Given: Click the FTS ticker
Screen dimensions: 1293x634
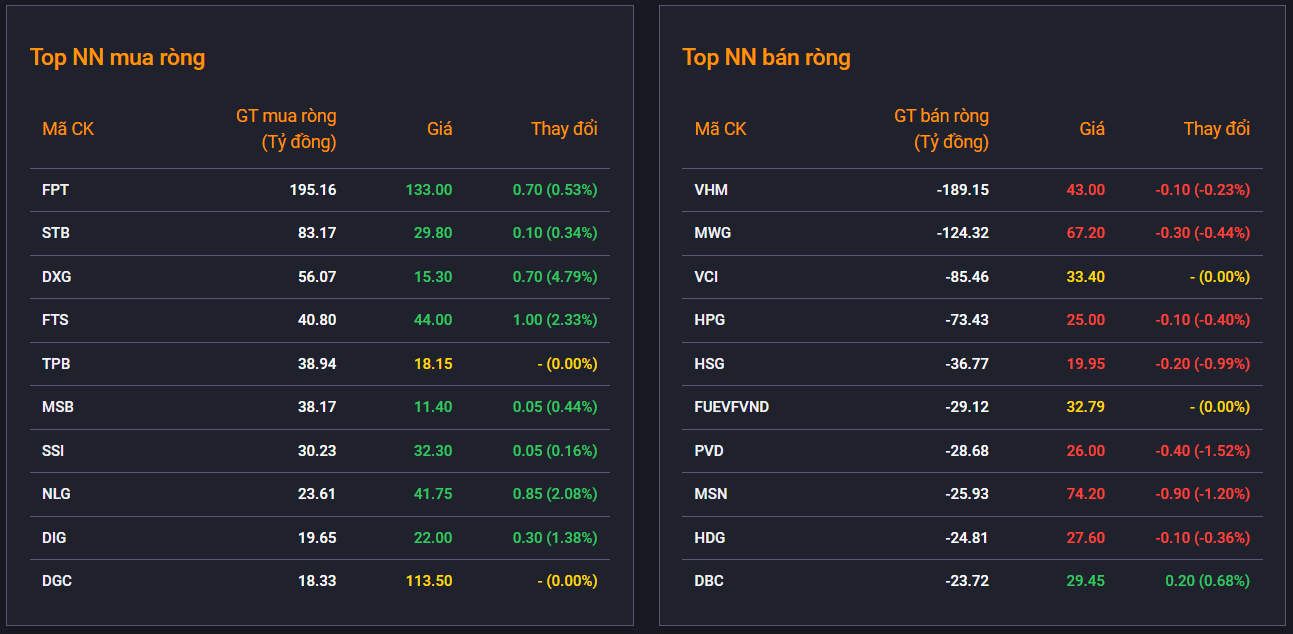Looking at the screenshot, I should coord(55,320).
